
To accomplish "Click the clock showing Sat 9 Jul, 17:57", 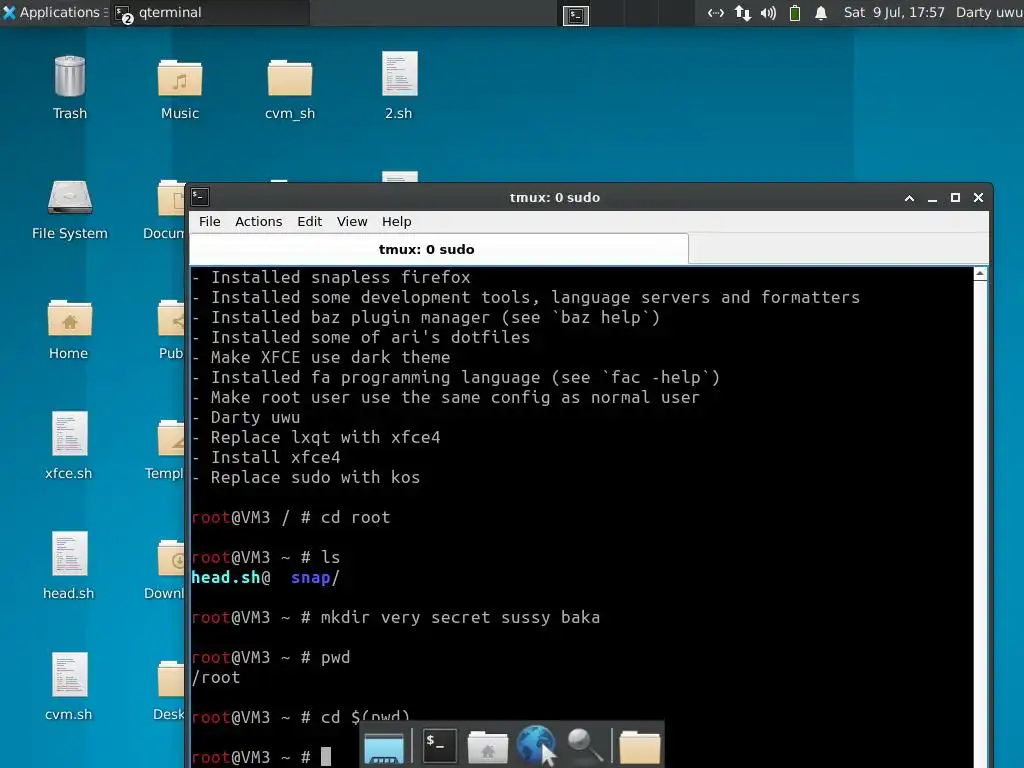I will pyautogui.click(x=893, y=12).
